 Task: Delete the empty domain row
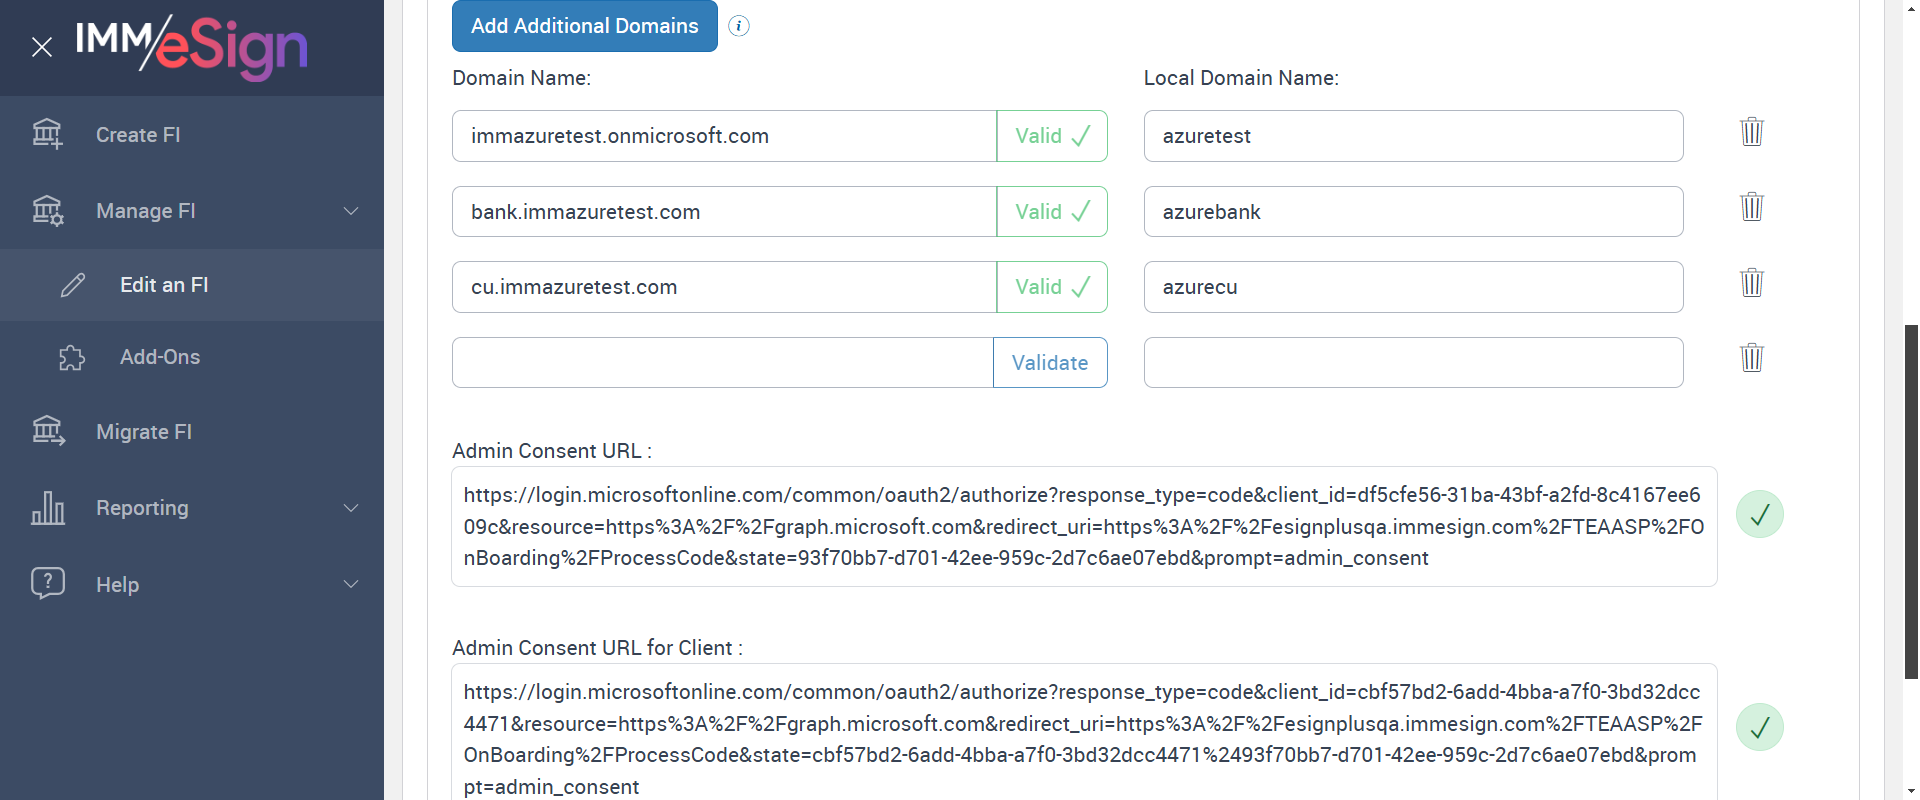(1751, 358)
